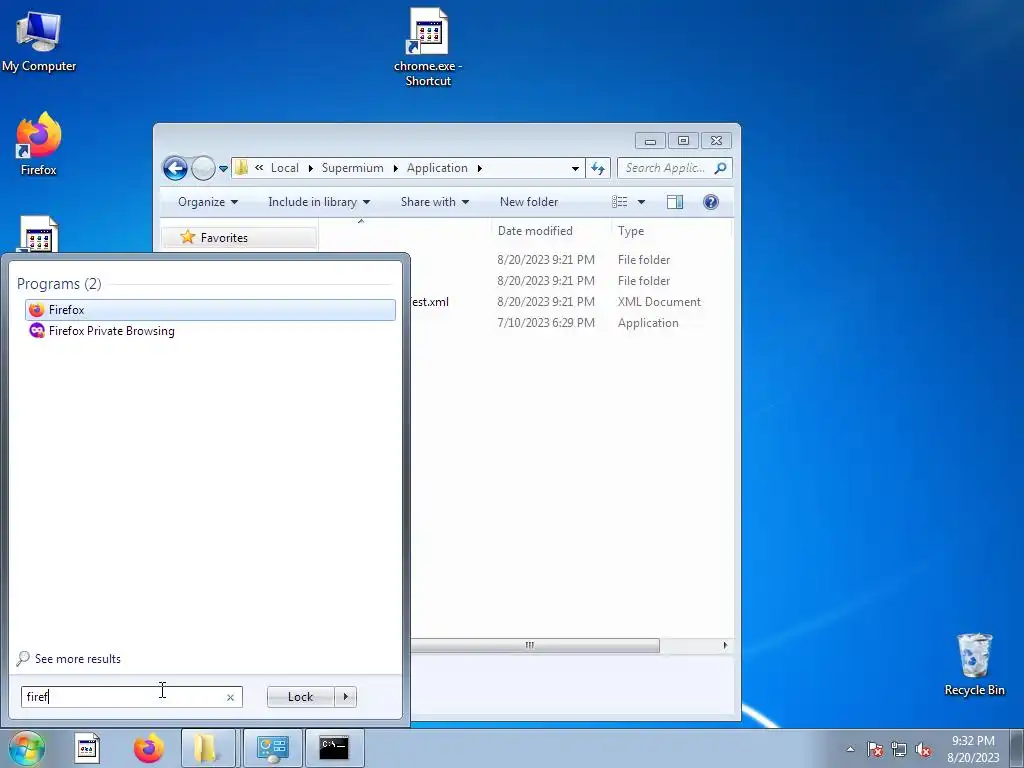Click the Programs (2) group header

pos(59,283)
